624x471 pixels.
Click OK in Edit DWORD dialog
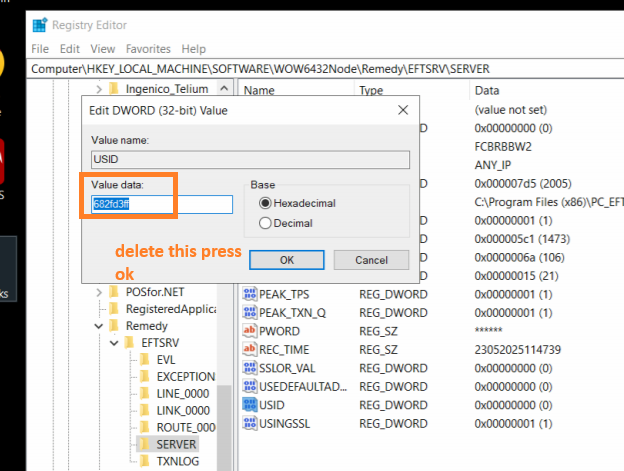coord(287,260)
